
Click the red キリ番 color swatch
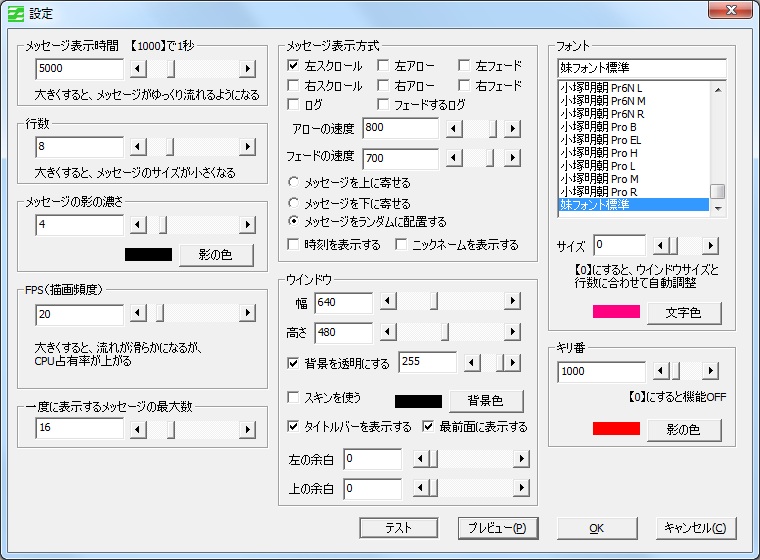coord(616,428)
